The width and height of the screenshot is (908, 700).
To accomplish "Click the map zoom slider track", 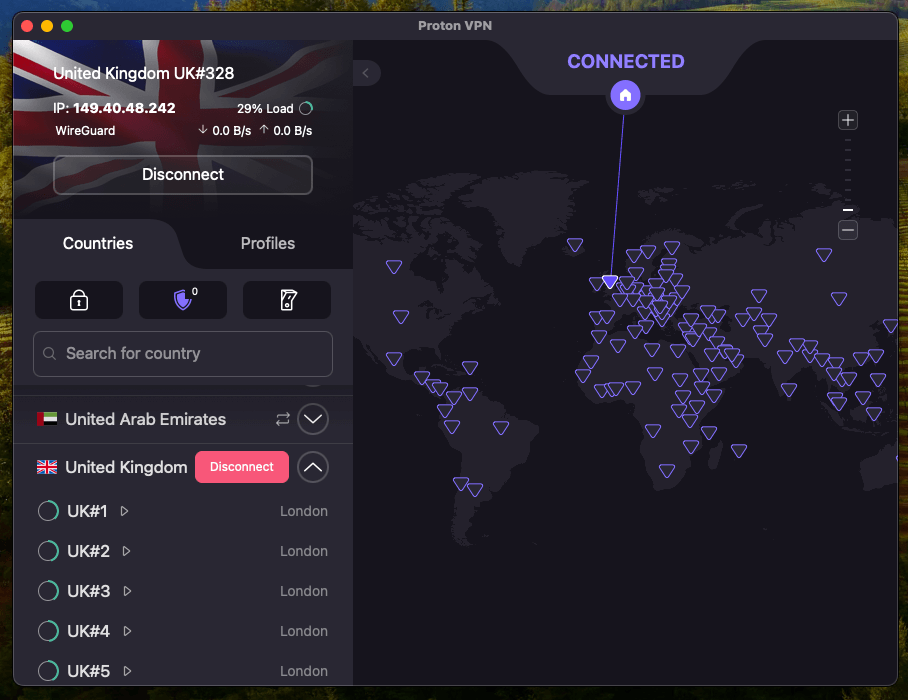I will pos(848,175).
